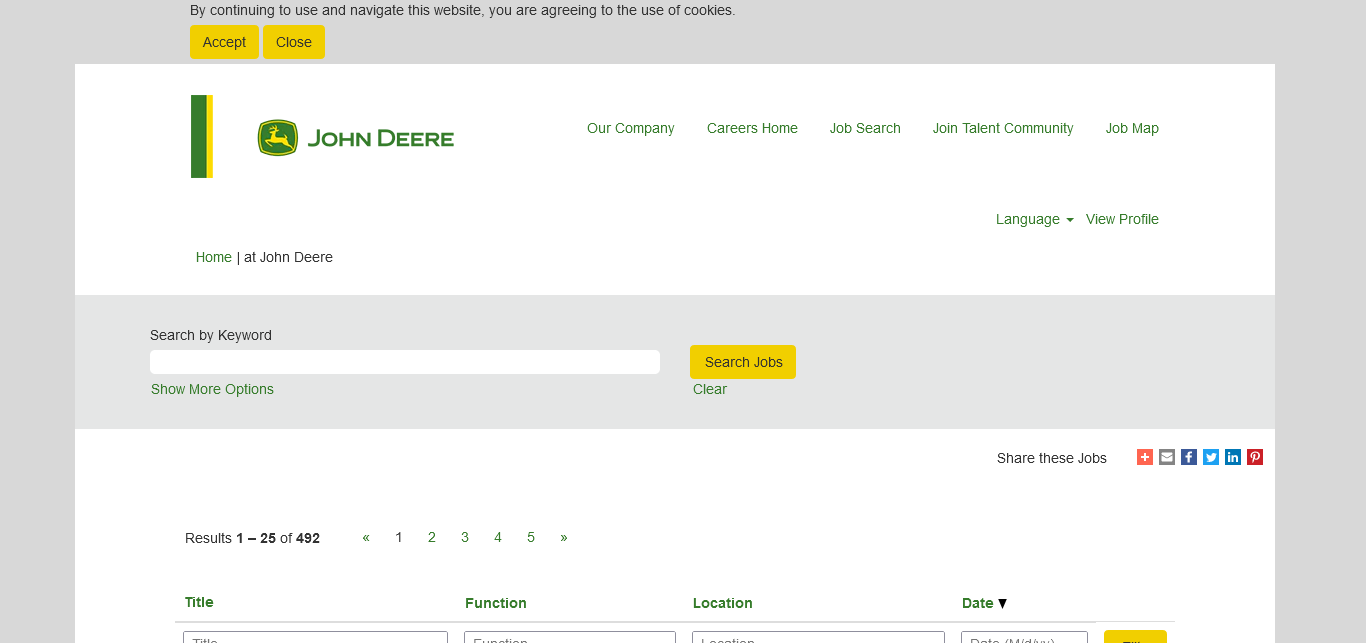This screenshot has width=1366, height=643.
Task: Sort results by Date column
Action: pos(977,603)
